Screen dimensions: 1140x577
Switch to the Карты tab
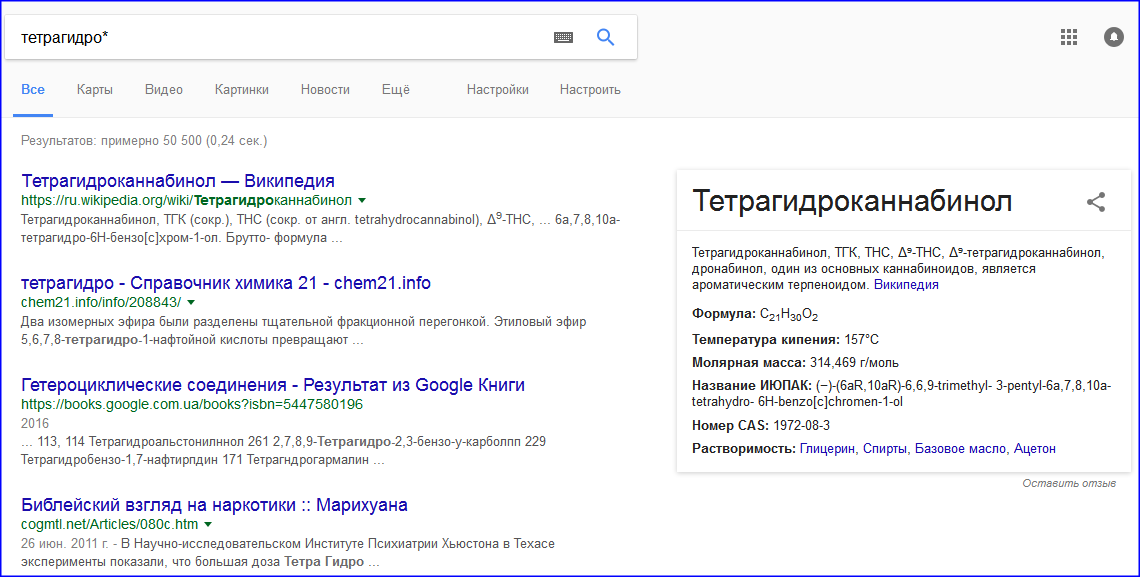(x=94, y=90)
